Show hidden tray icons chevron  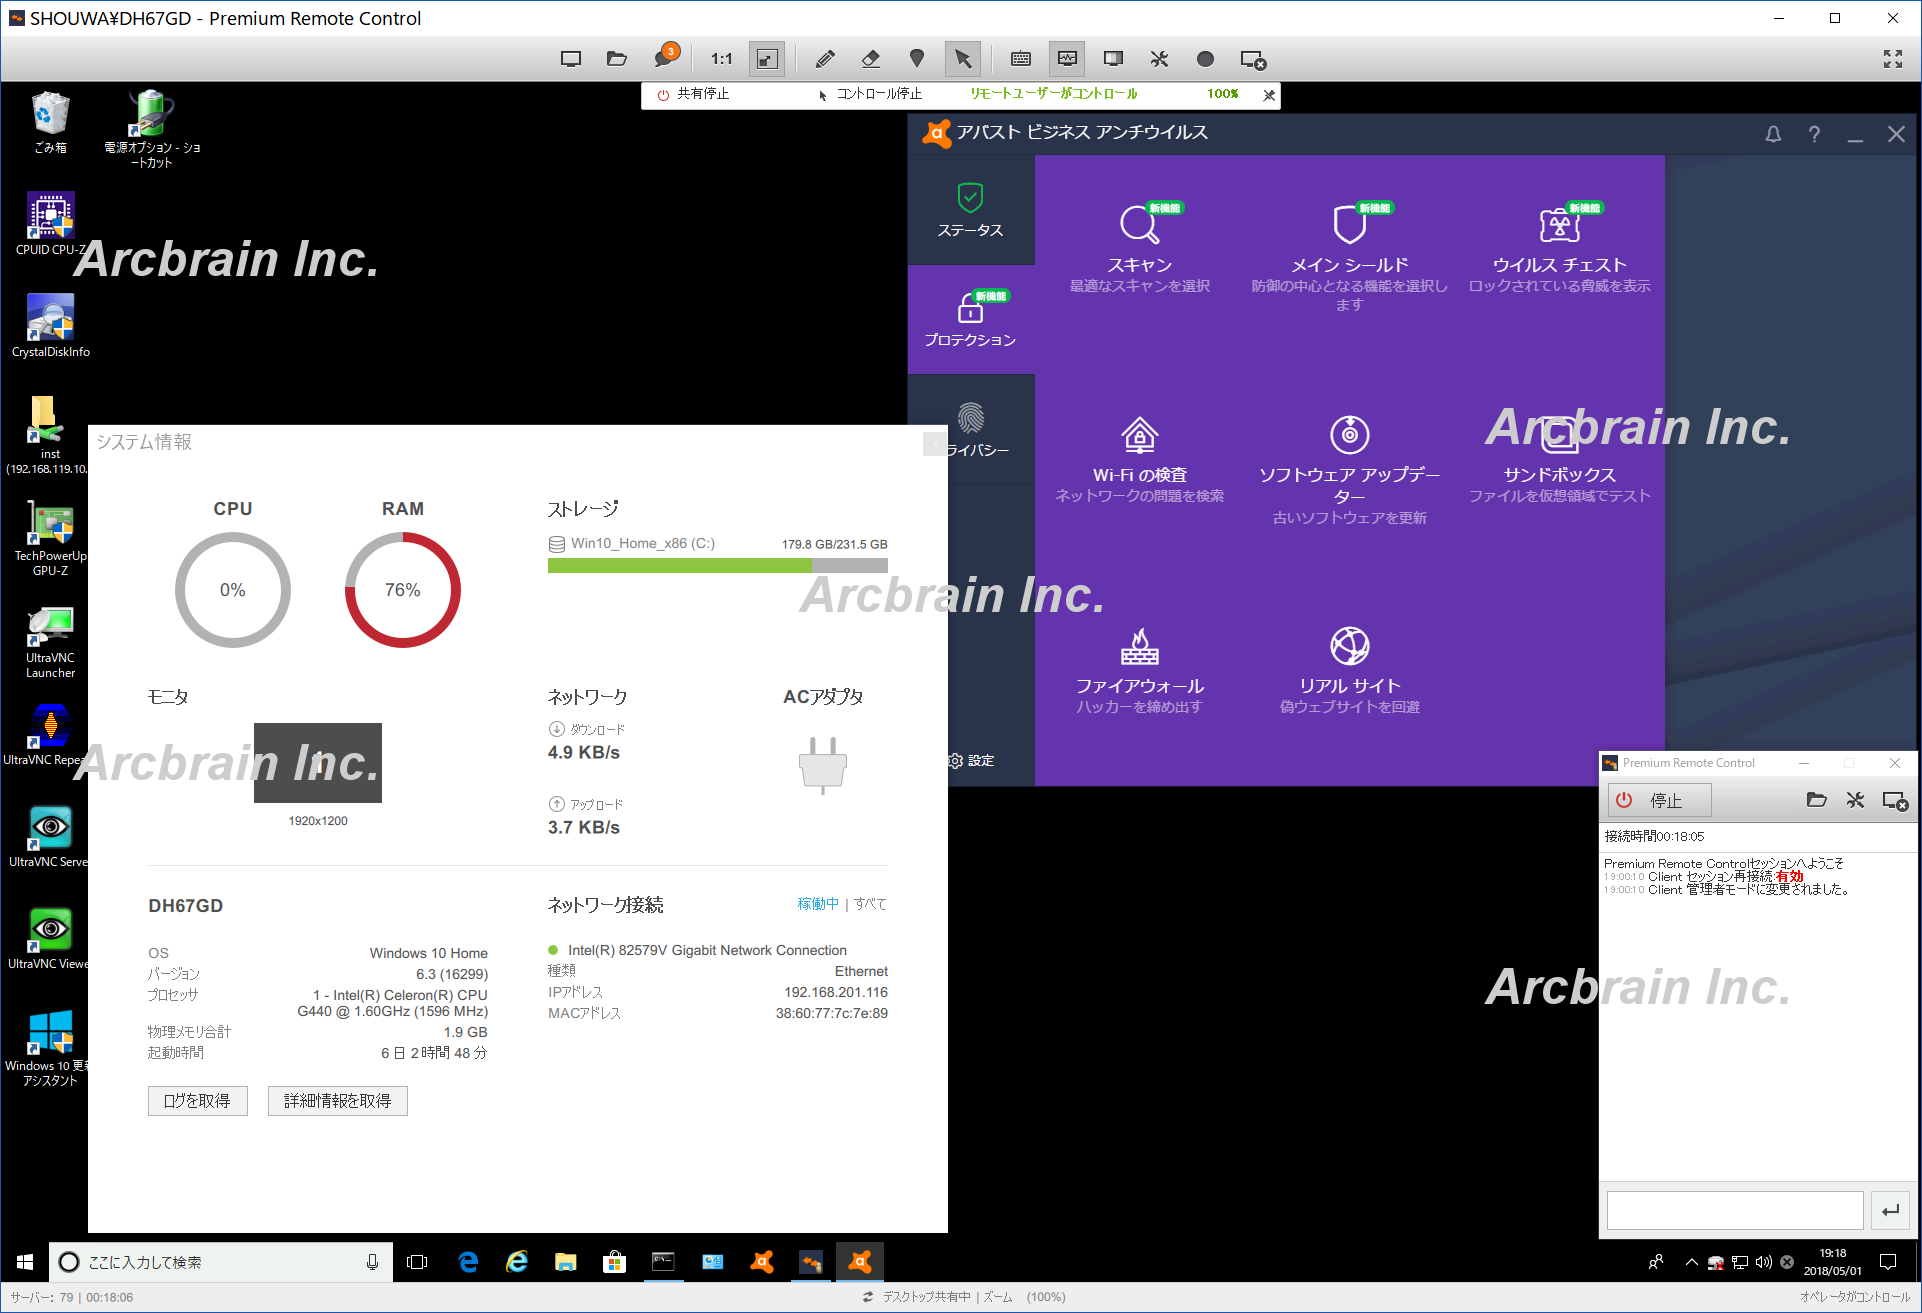tap(1691, 1262)
